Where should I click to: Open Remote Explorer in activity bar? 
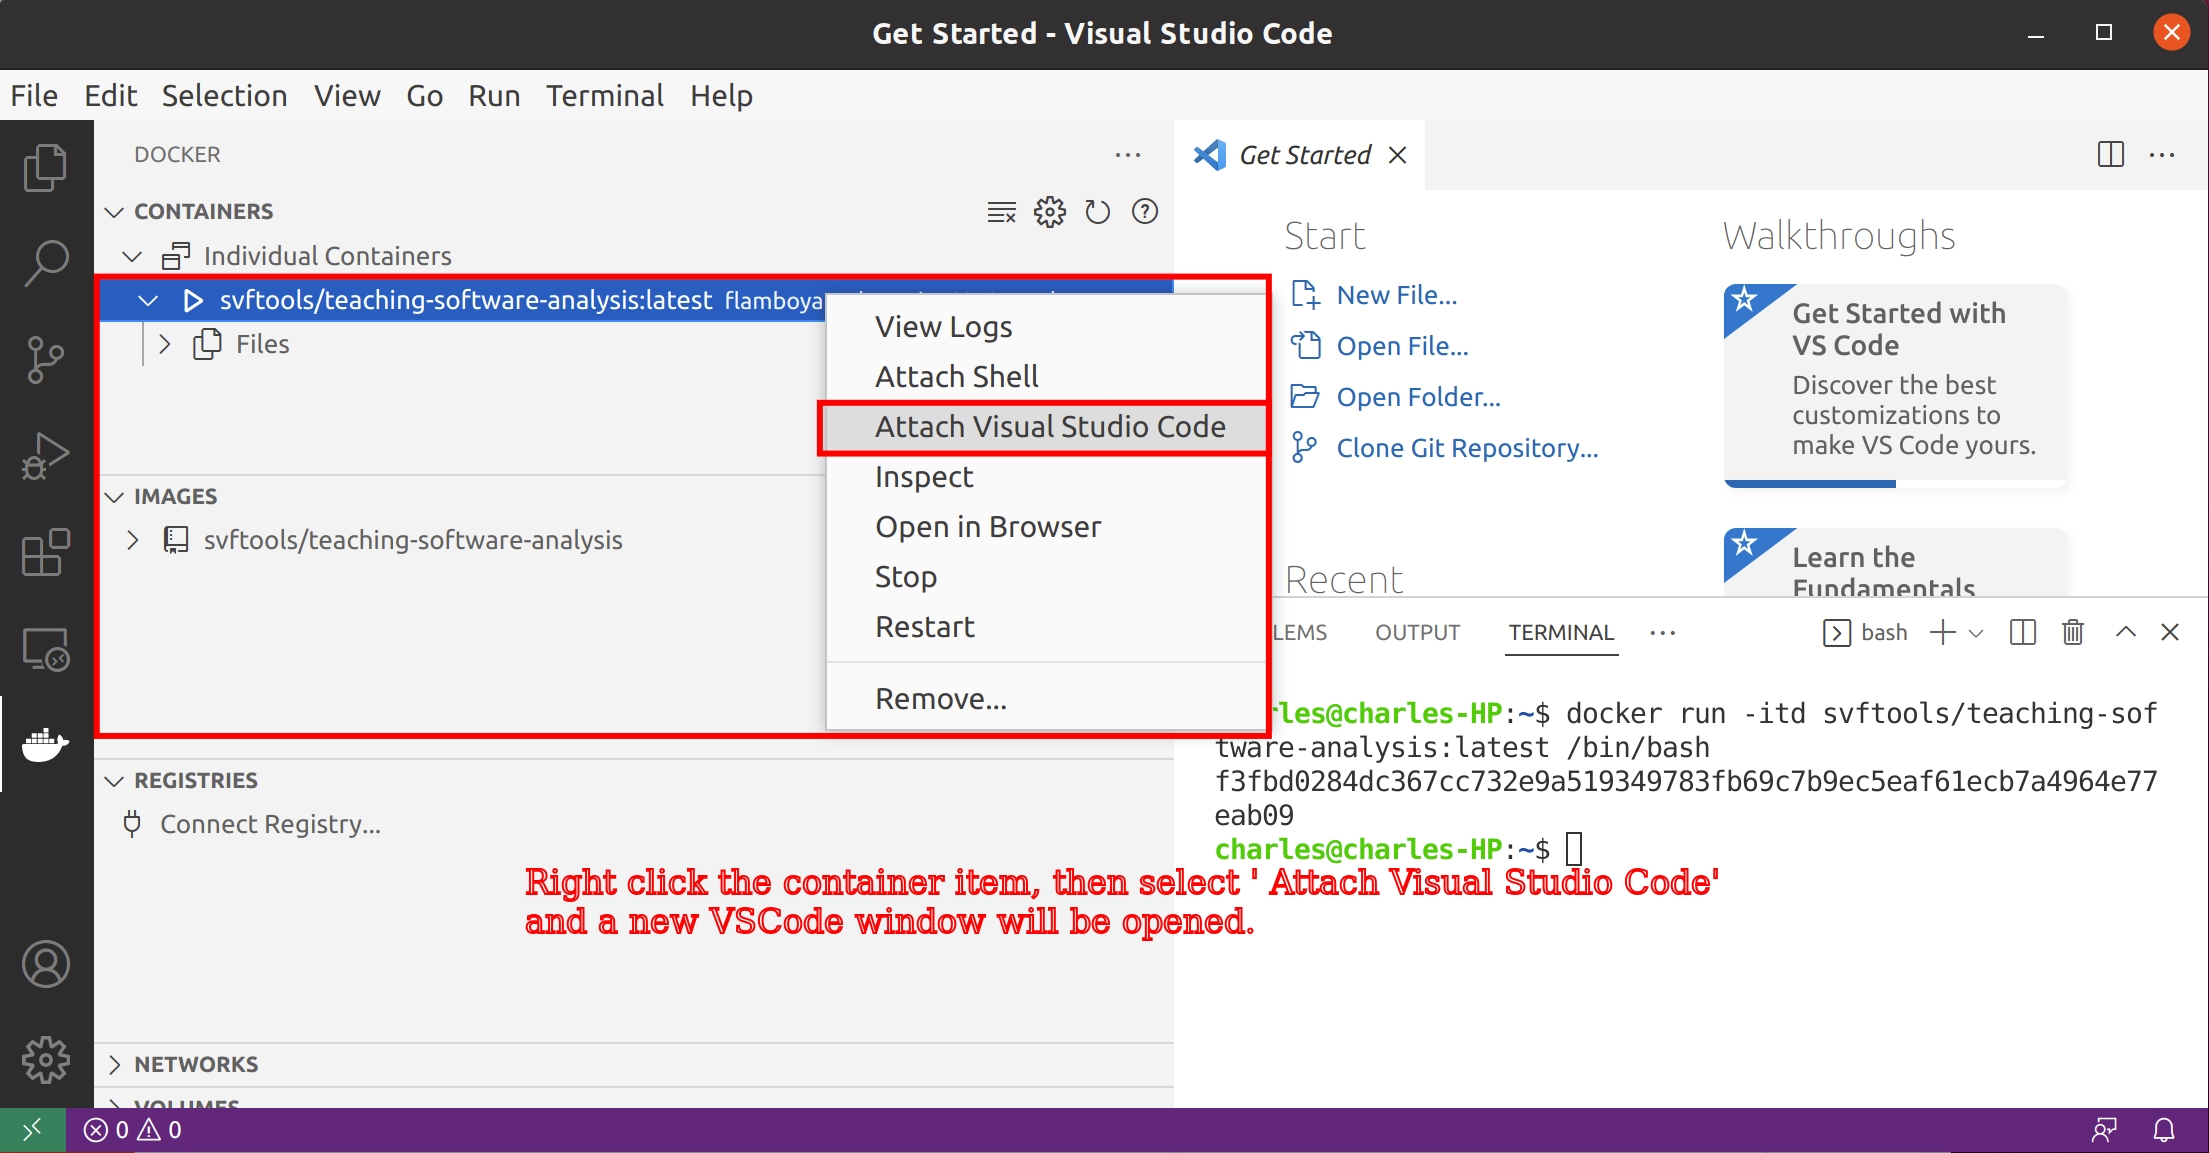coord(45,650)
